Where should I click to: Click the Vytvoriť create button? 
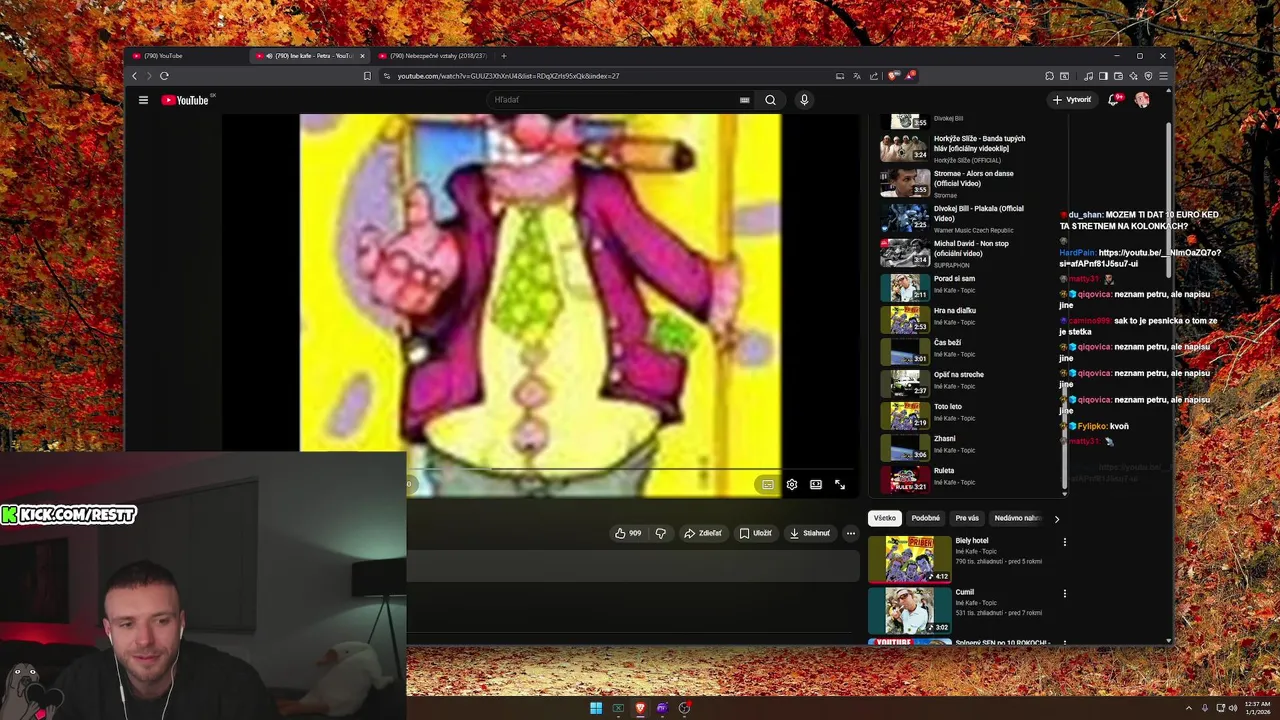point(1072,100)
